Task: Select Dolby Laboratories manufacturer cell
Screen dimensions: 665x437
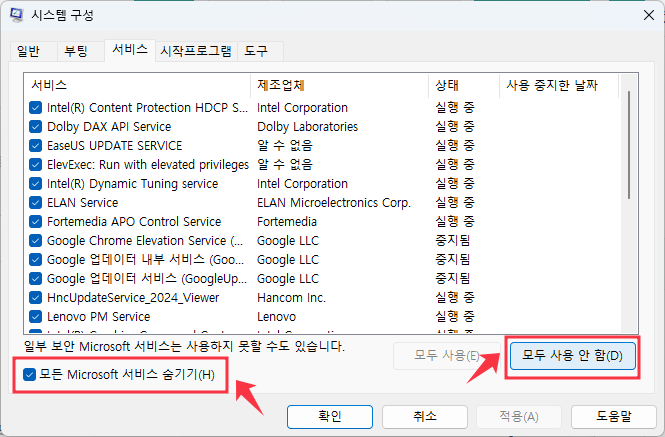Action: 307,127
